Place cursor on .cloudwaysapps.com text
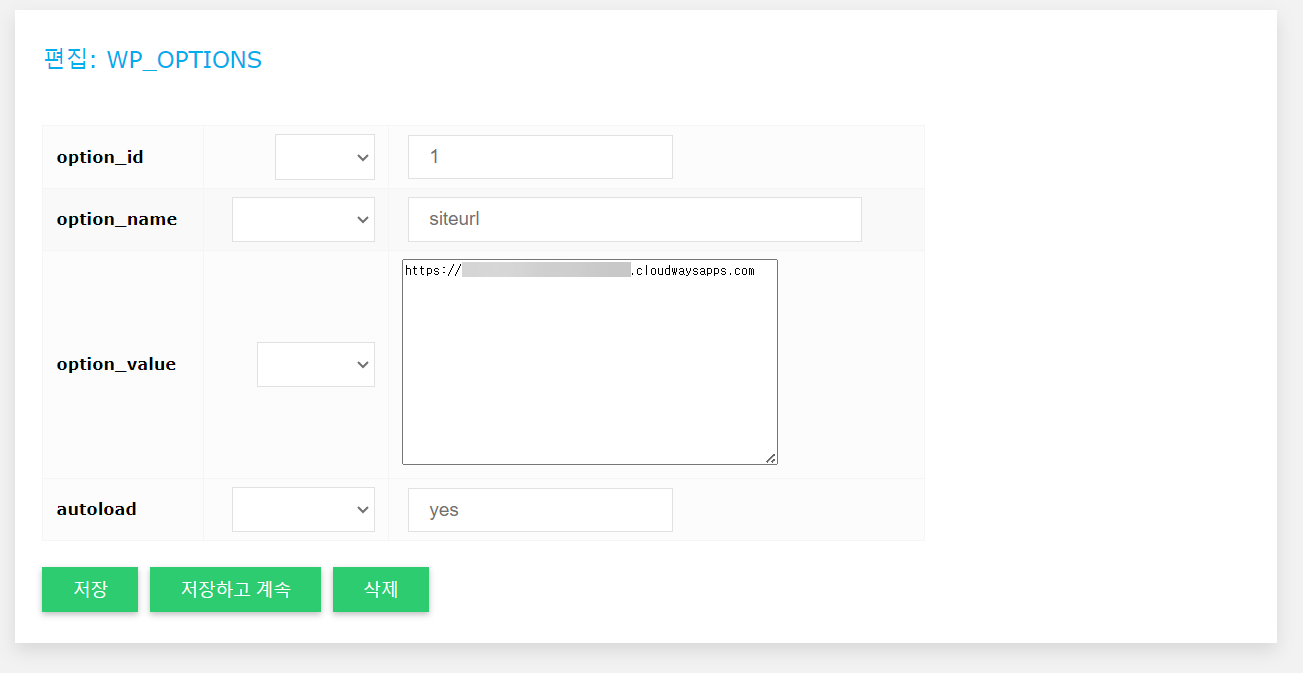The image size is (1303, 673). (693, 271)
